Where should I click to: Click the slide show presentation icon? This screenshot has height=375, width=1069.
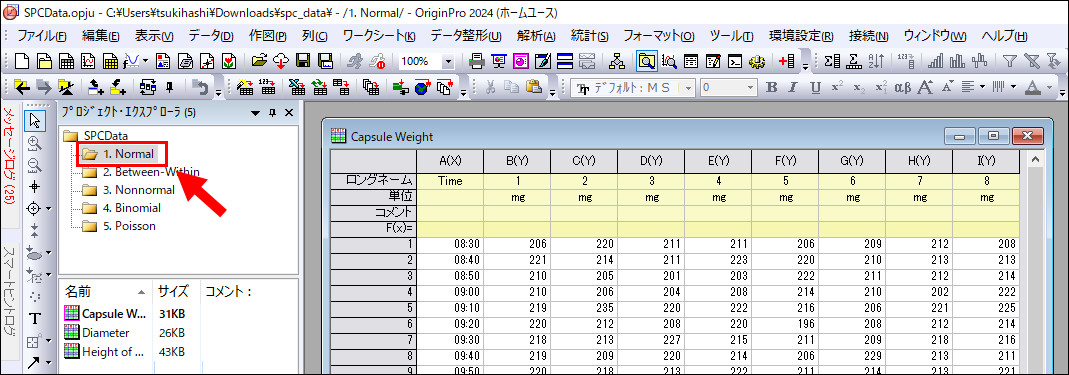(499, 61)
